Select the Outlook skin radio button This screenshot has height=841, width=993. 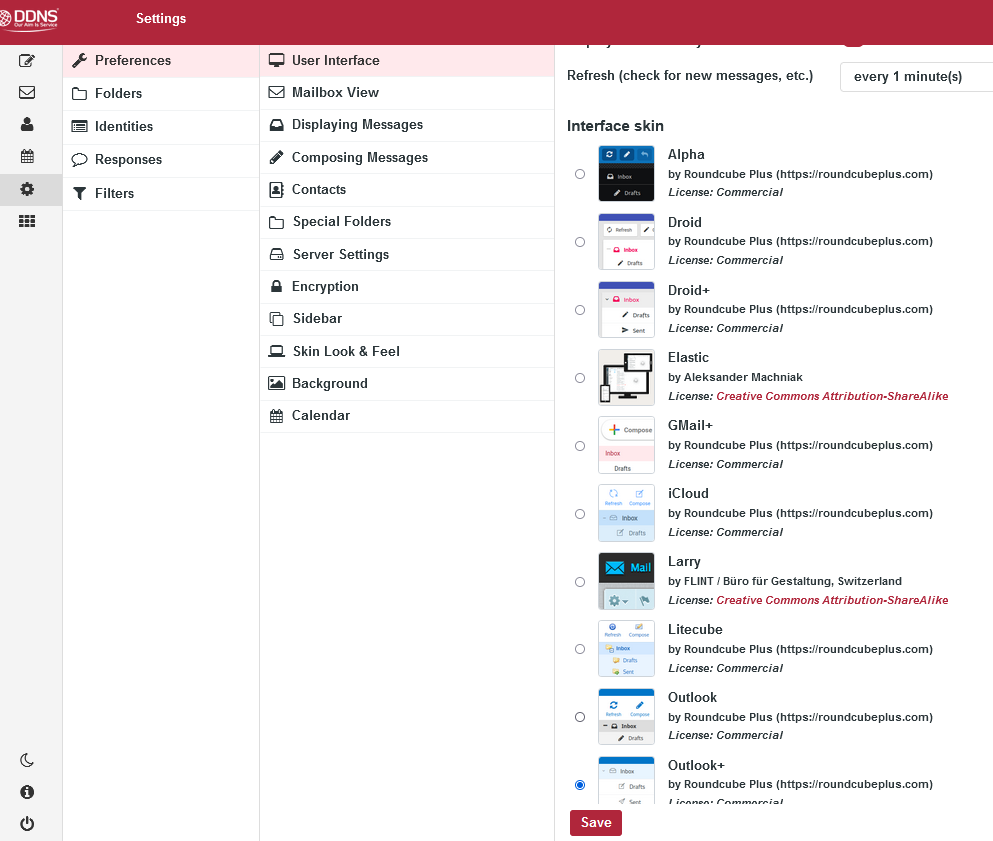(x=579, y=717)
